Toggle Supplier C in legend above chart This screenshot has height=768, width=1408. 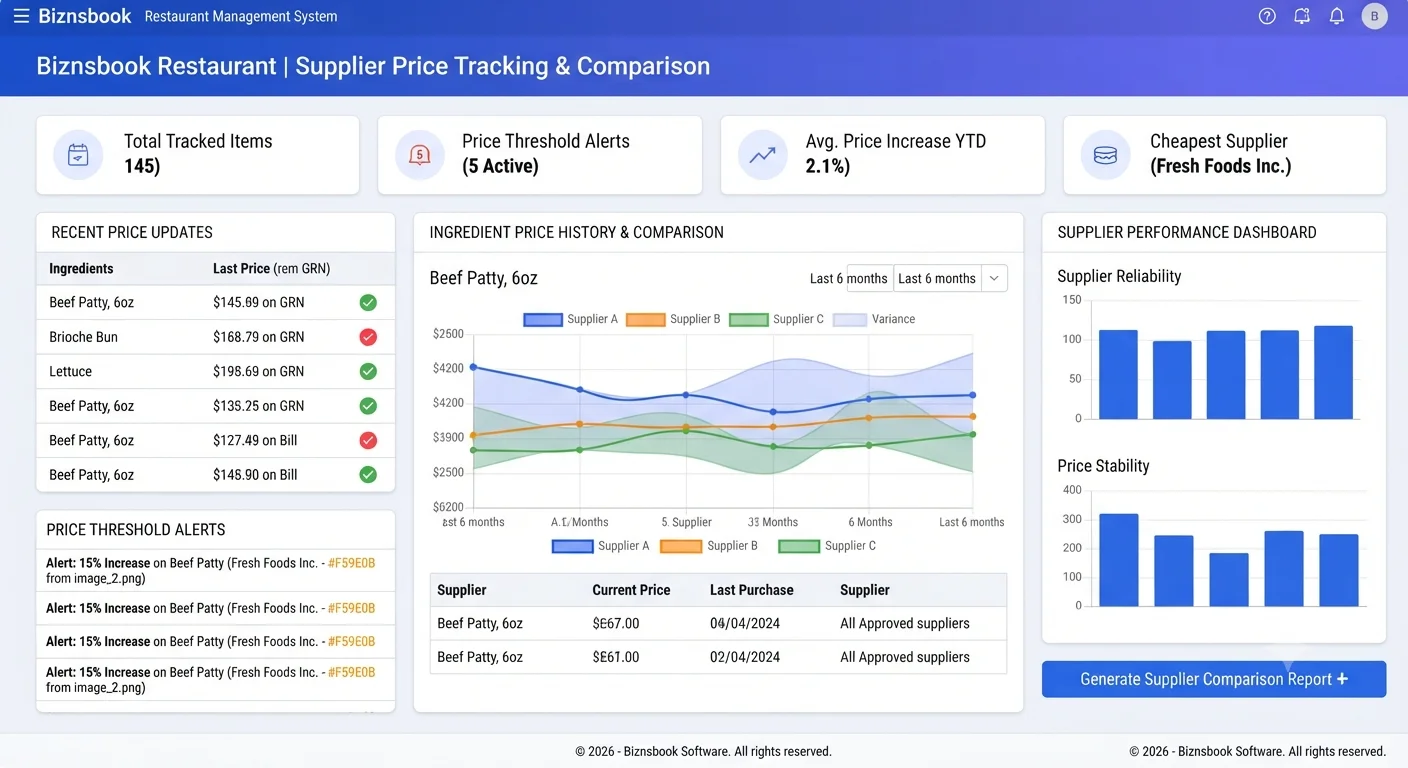(777, 319)
